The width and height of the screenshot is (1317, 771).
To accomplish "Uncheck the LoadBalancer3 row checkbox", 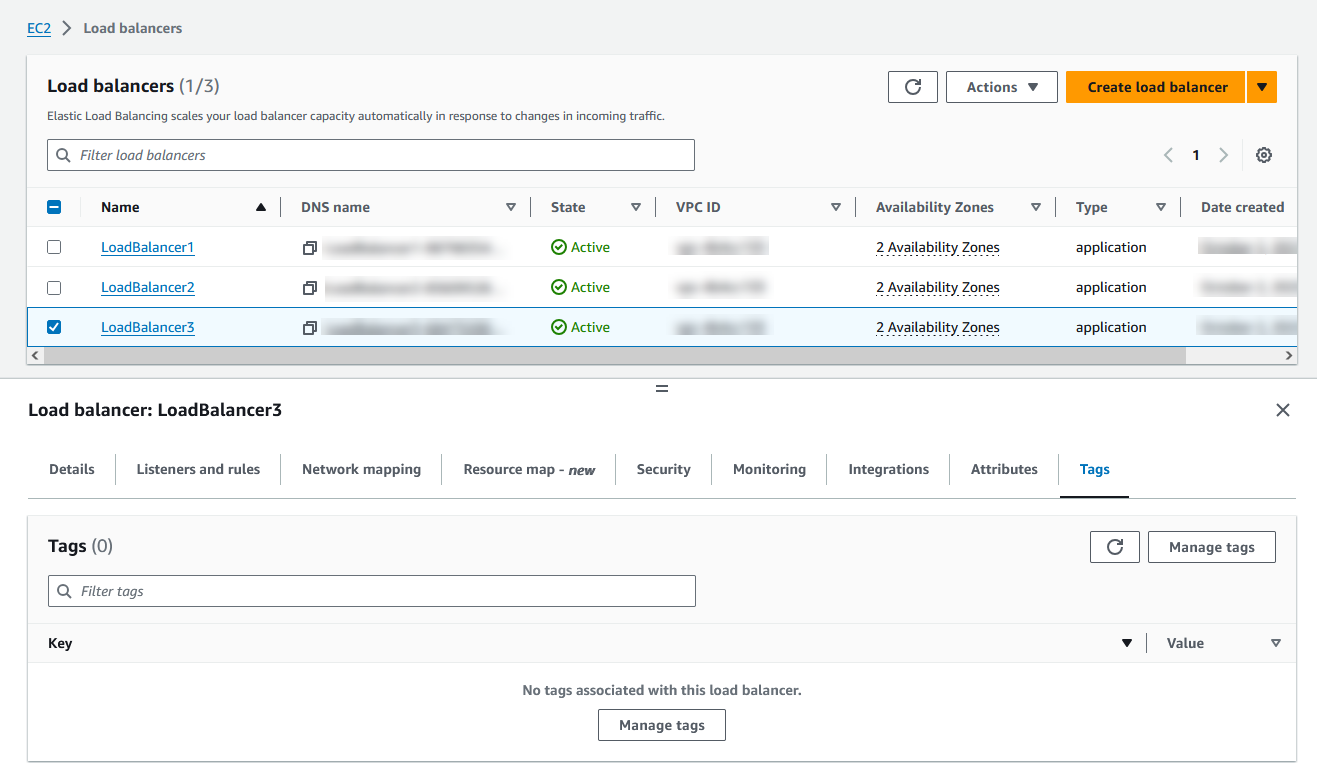I will pyautogui.click(x=54, y=327).
